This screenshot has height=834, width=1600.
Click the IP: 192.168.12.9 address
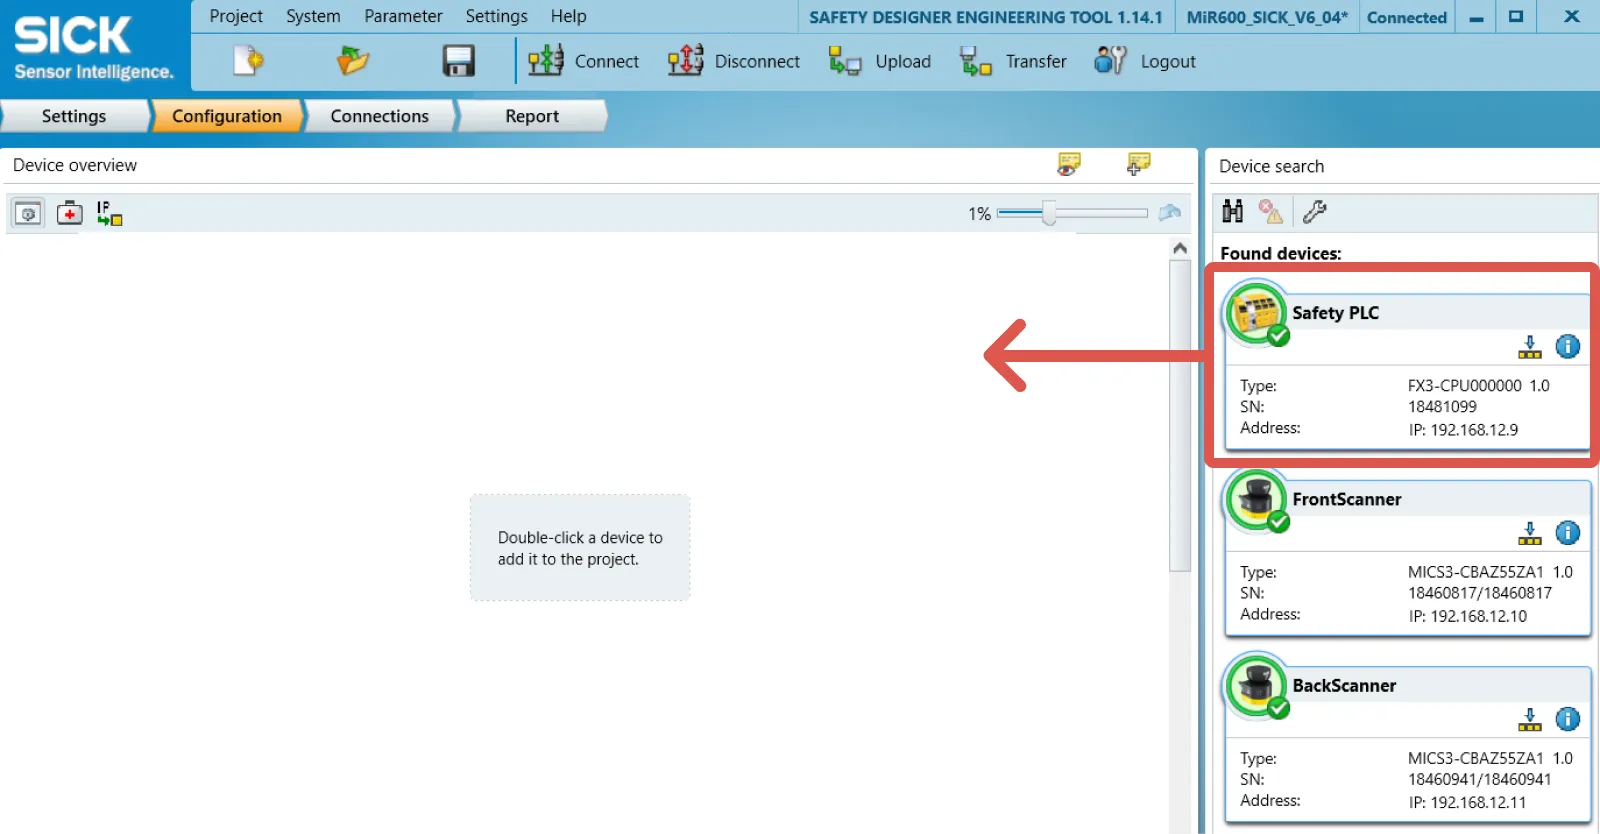tap(1463, 430)
